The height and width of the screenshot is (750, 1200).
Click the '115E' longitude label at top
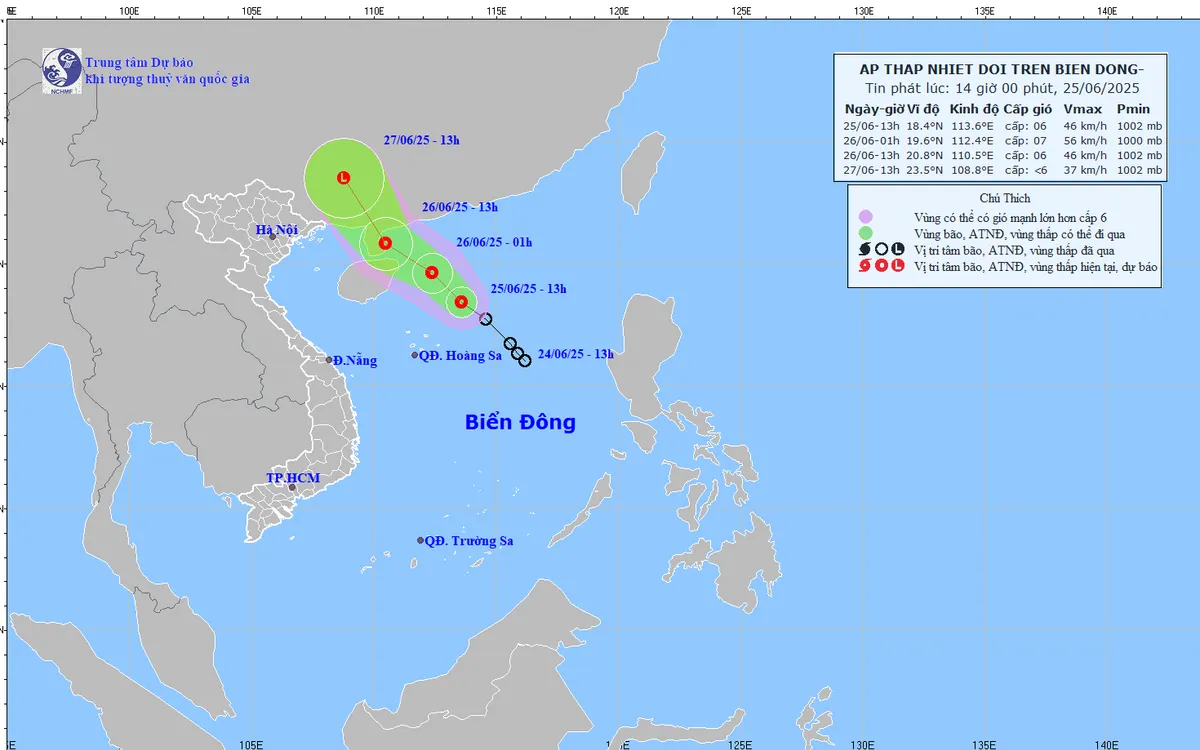point(496,9)
